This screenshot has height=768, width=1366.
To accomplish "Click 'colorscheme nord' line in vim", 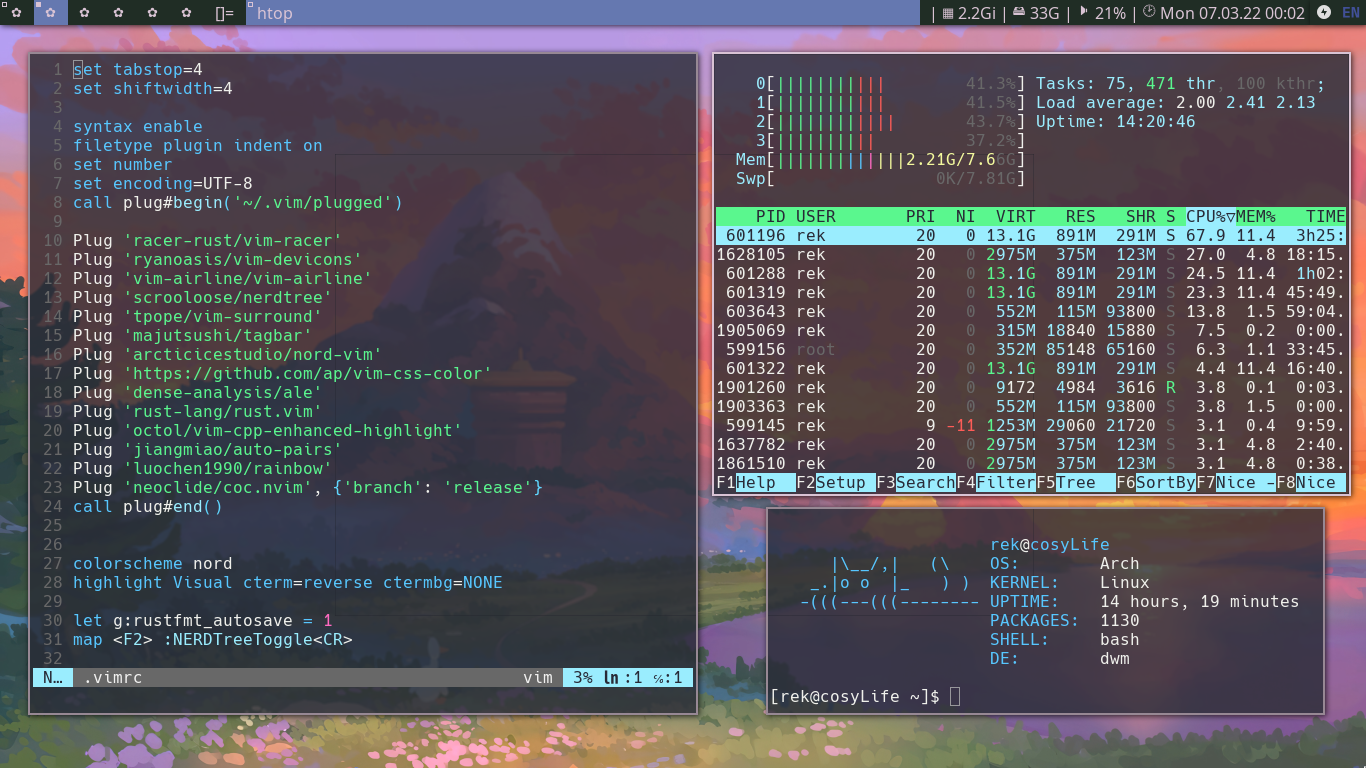I will coord(153,563).
